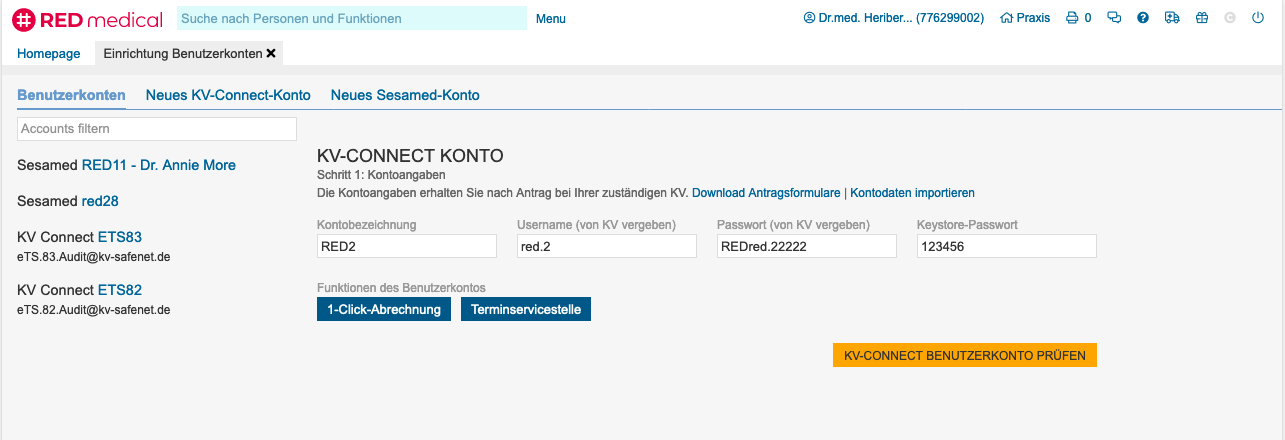Image resolution: width=1285 pixels, height=440 pixels.
Task: Click the Kontodaten importieren link
Action: (x=912, y=192)
